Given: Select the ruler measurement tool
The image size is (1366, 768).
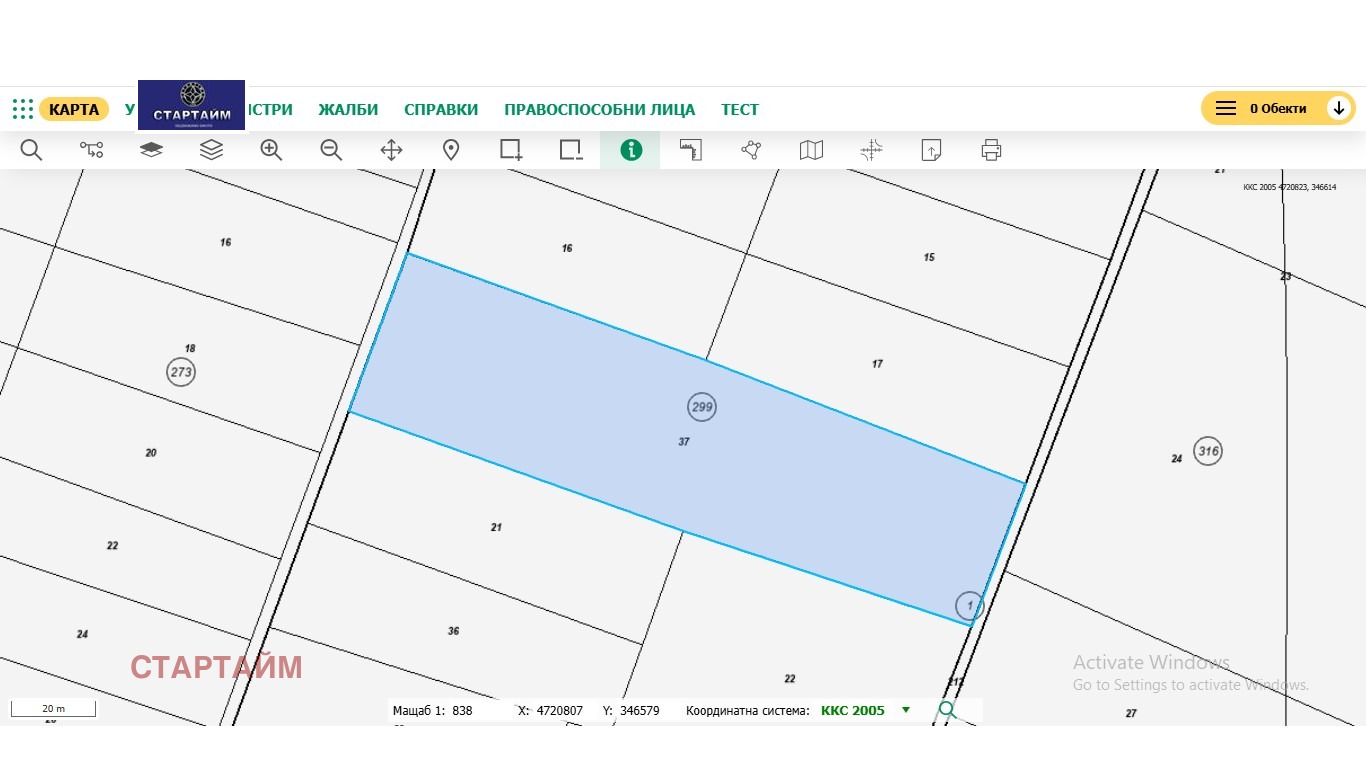Looking at the screenshot, I should point(691,150).
